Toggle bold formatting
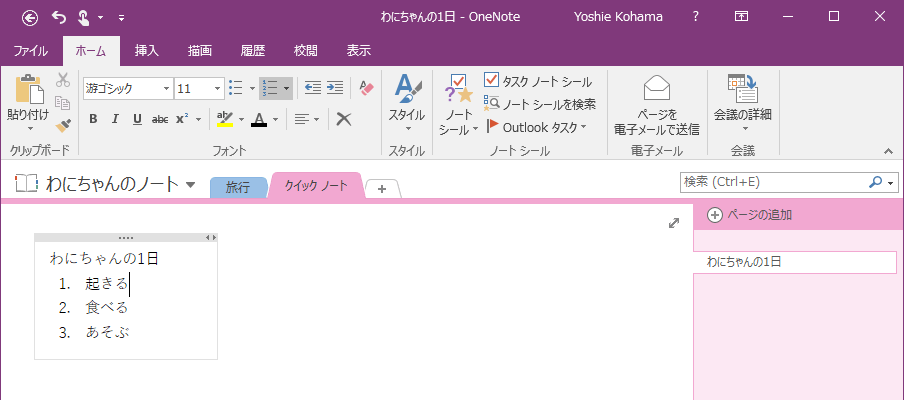This screenshot has width=904, height=400. (93, 119)
